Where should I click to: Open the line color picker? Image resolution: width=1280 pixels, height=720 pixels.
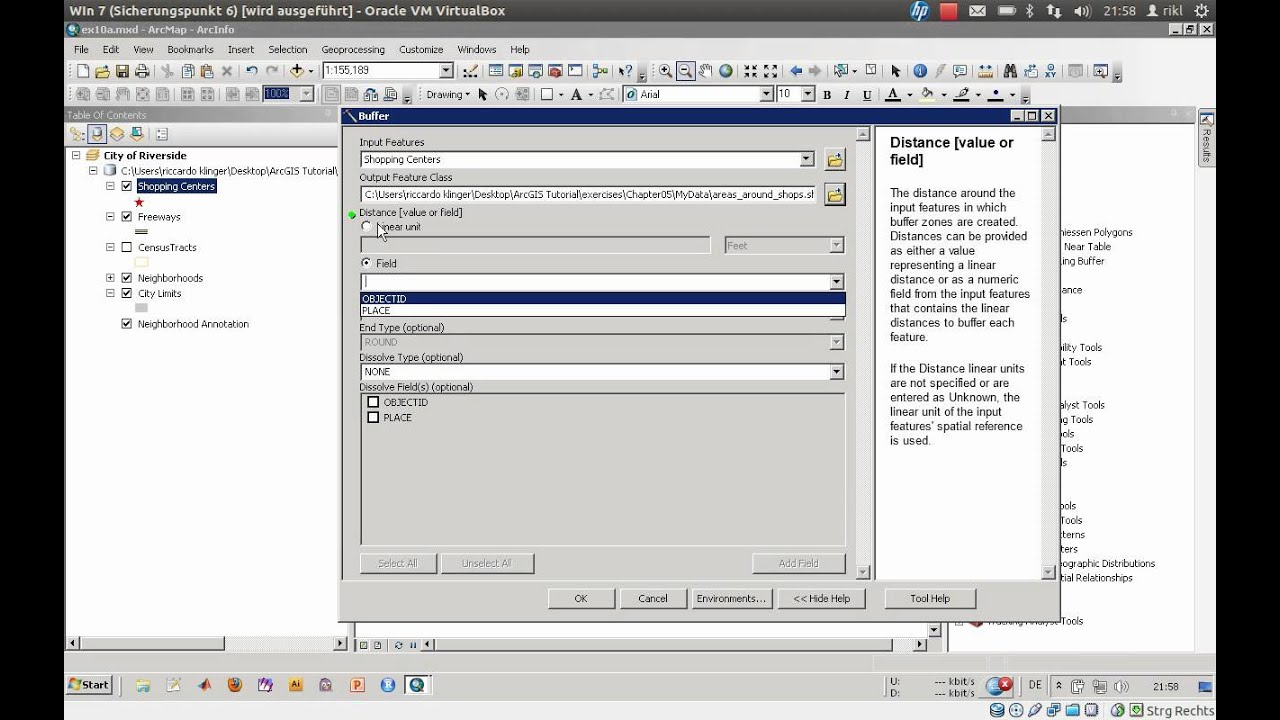click(x=961, y=94)
